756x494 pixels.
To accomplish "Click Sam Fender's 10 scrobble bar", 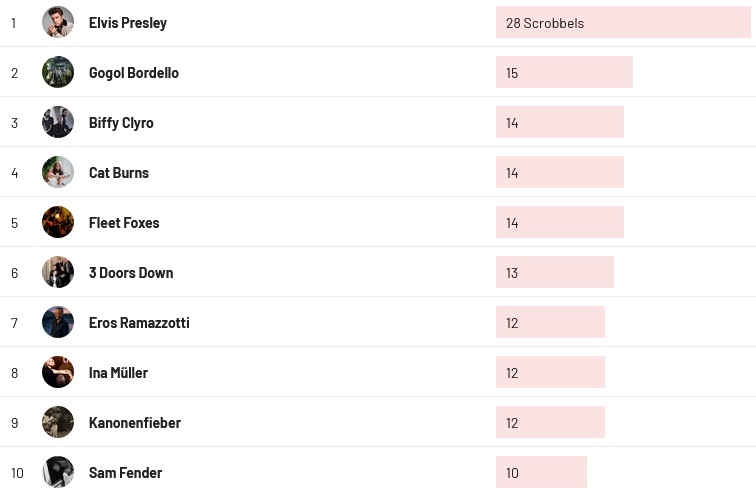I will pos(541,472).
